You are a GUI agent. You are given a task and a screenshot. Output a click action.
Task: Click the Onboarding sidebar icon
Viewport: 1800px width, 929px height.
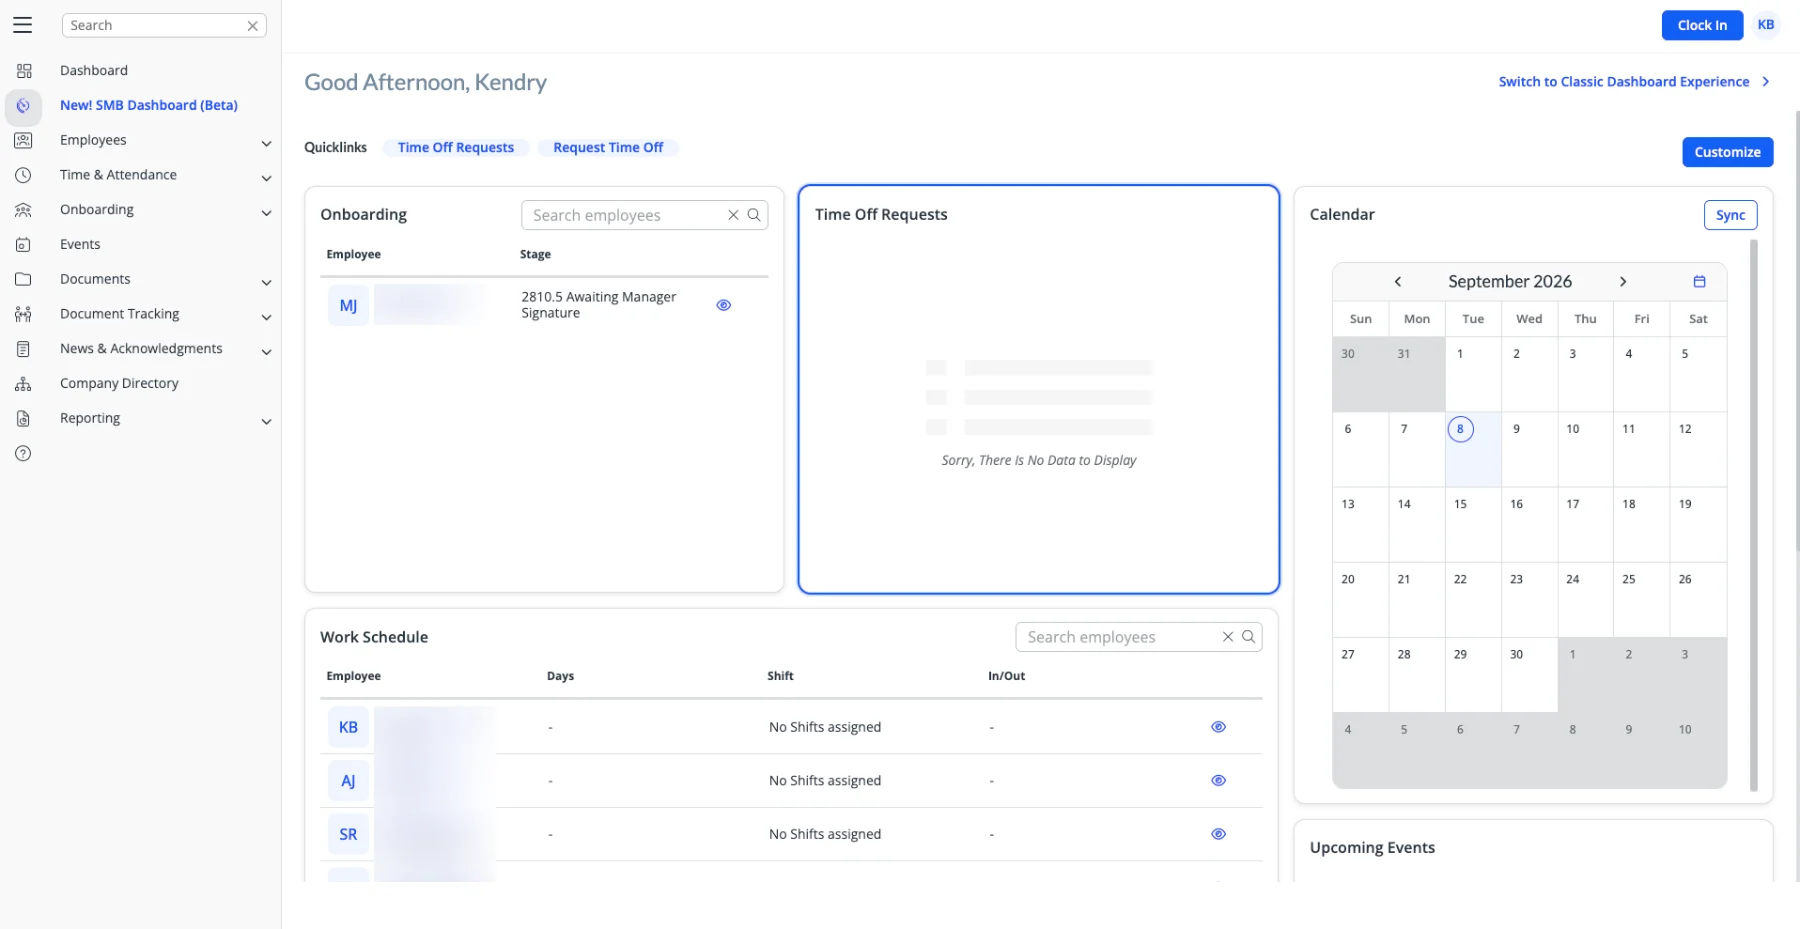(24, 210)
